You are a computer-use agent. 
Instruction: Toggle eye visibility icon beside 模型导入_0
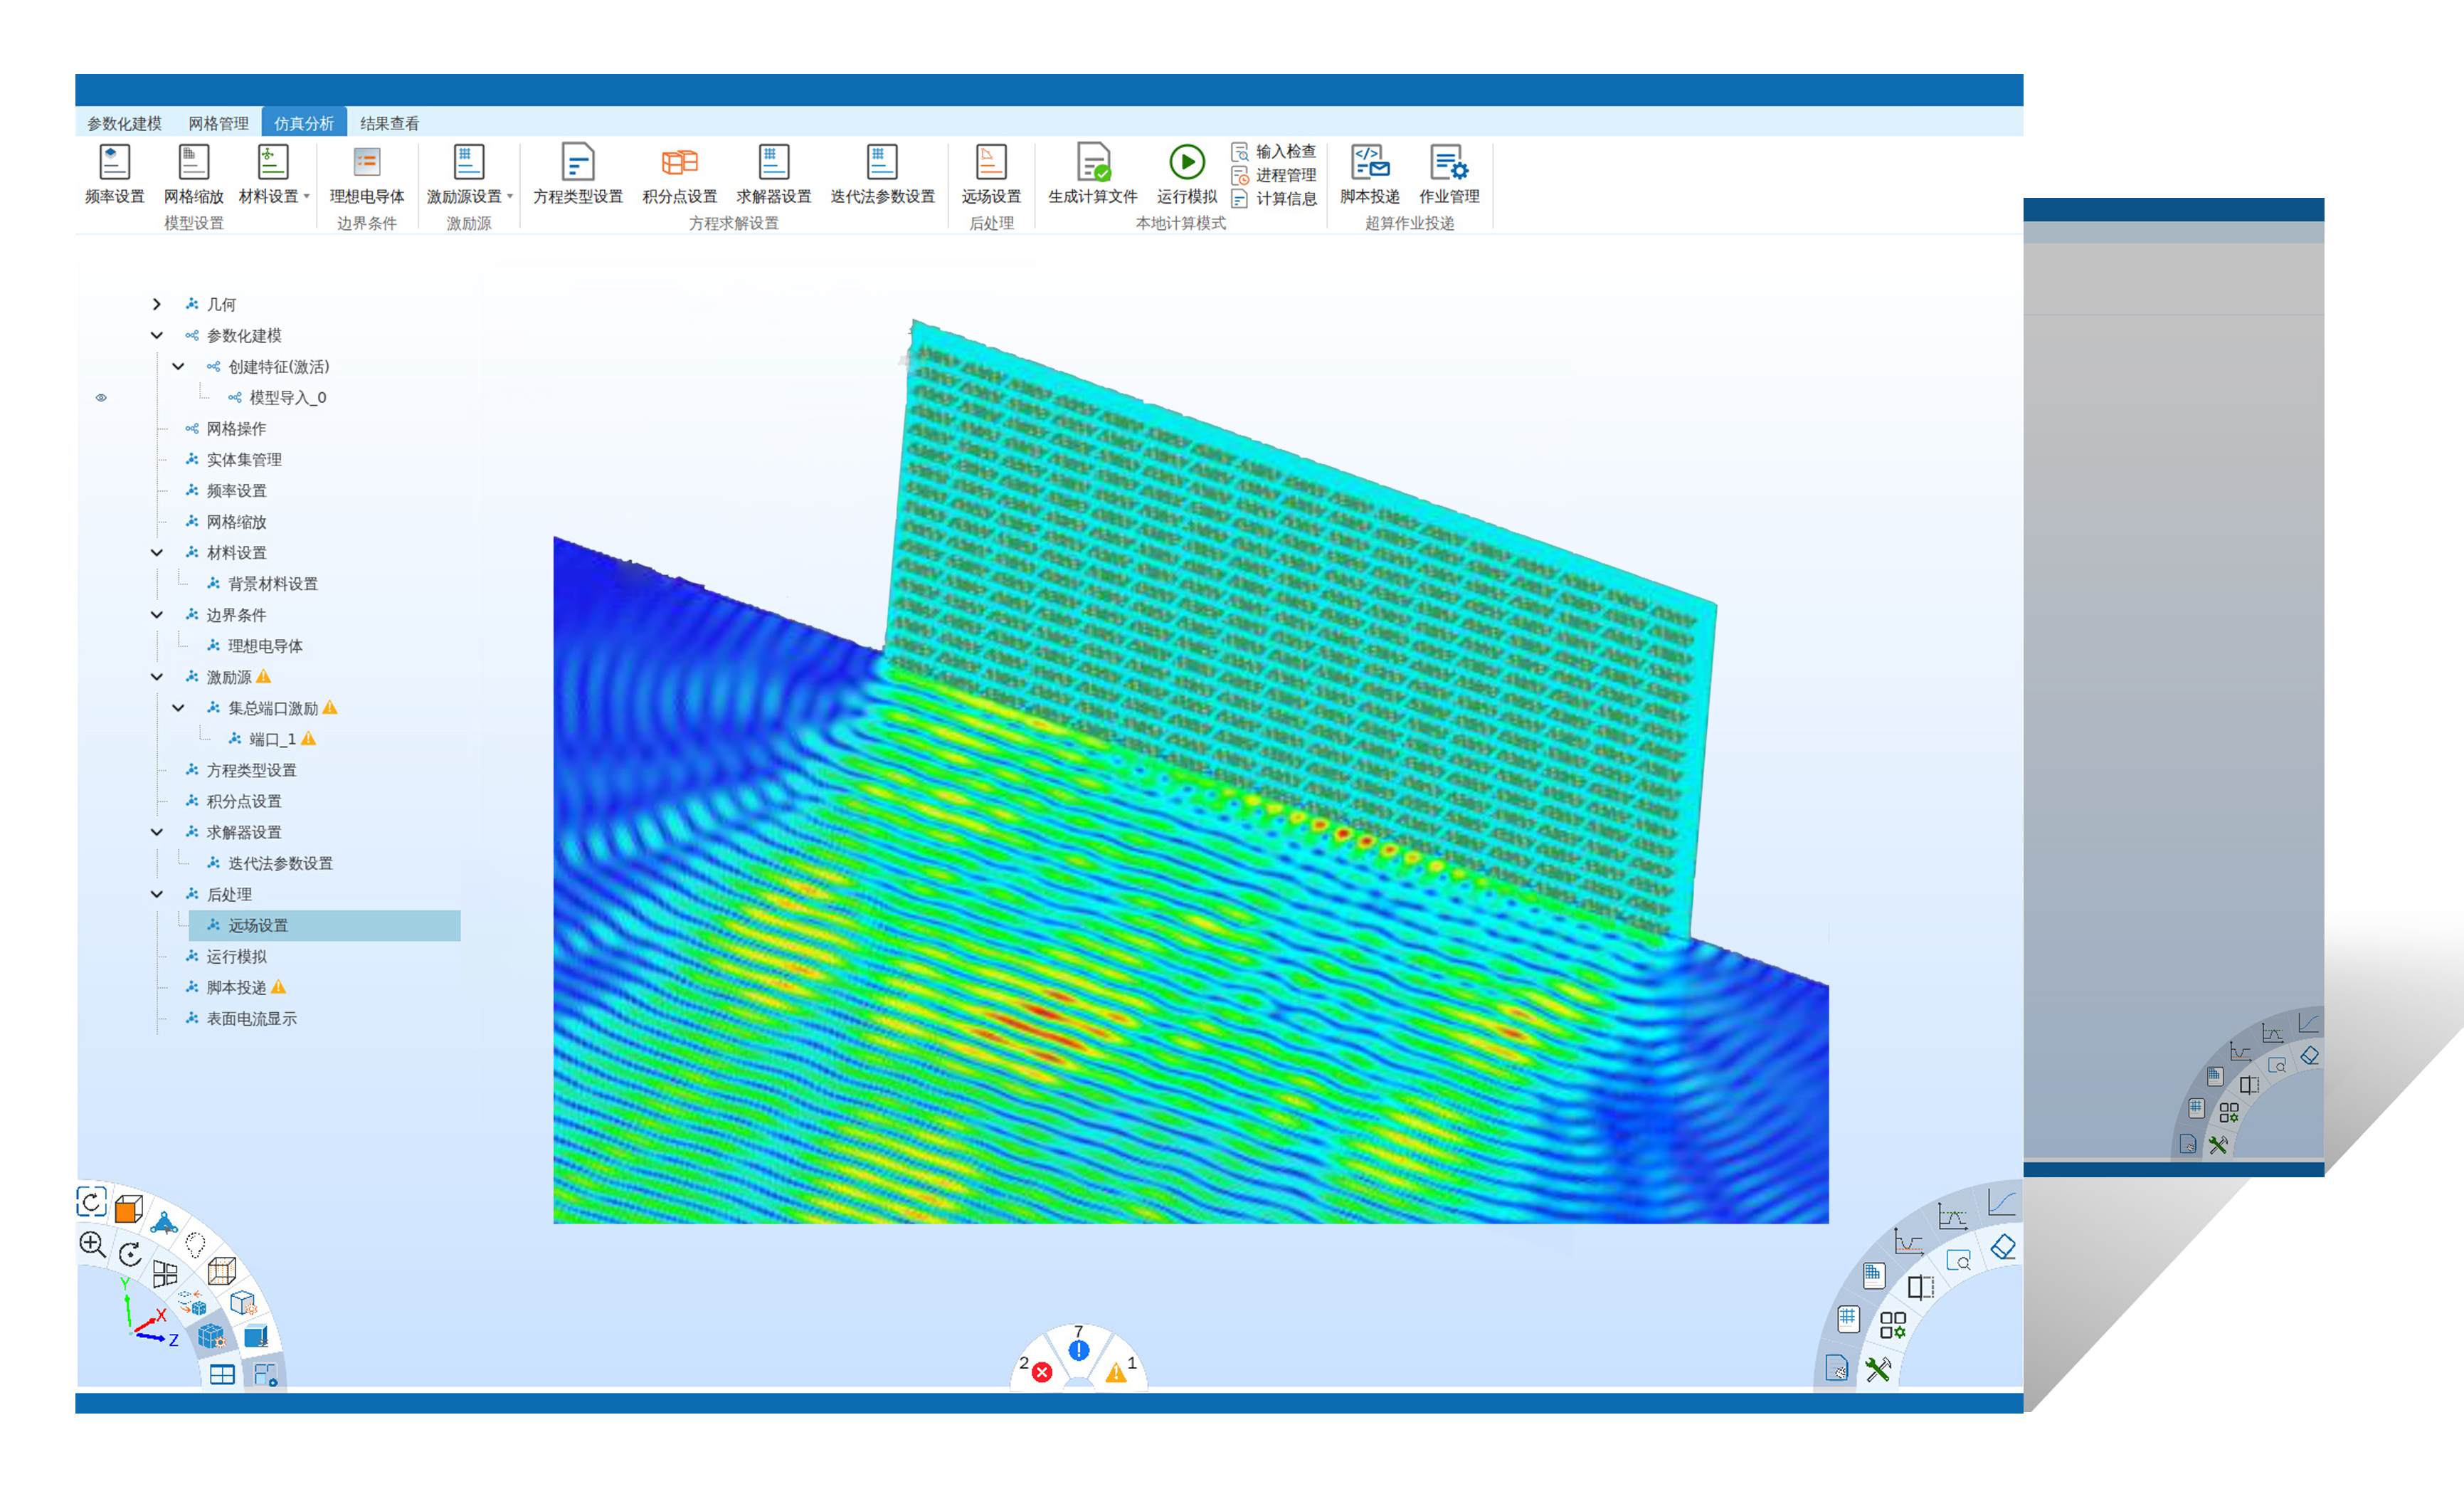pyautogui.click(x=101, y=398)
